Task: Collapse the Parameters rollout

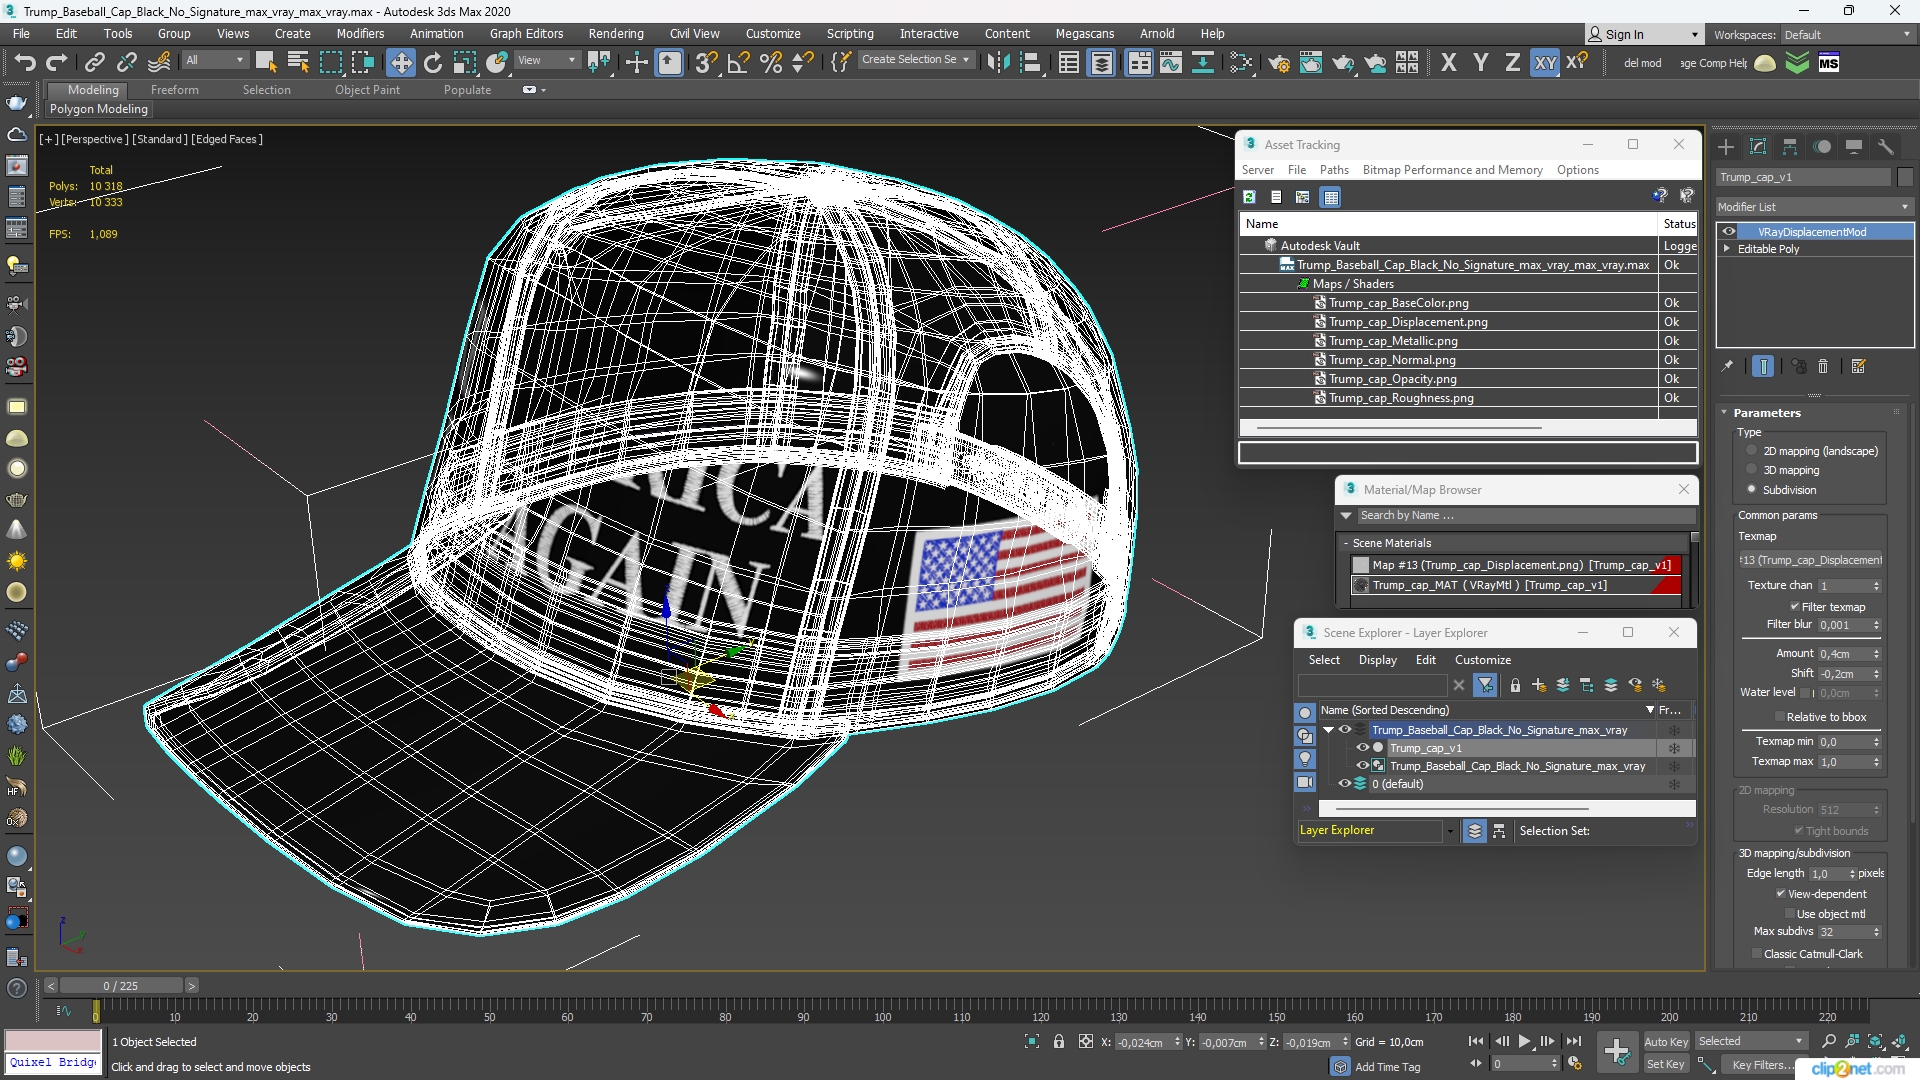Action: pos(1724,413)
